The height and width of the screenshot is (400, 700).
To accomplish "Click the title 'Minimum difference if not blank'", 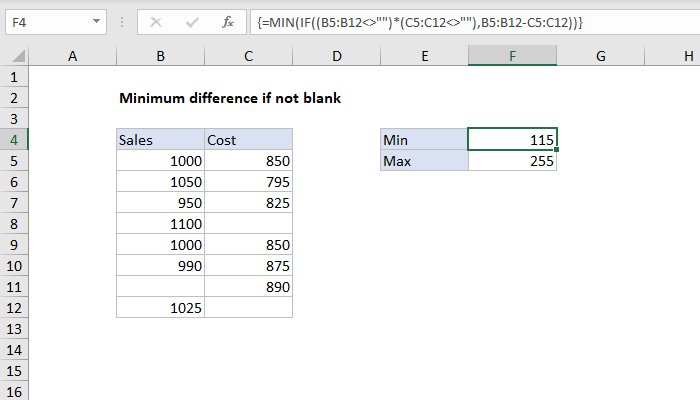I will tap(230, 98).
